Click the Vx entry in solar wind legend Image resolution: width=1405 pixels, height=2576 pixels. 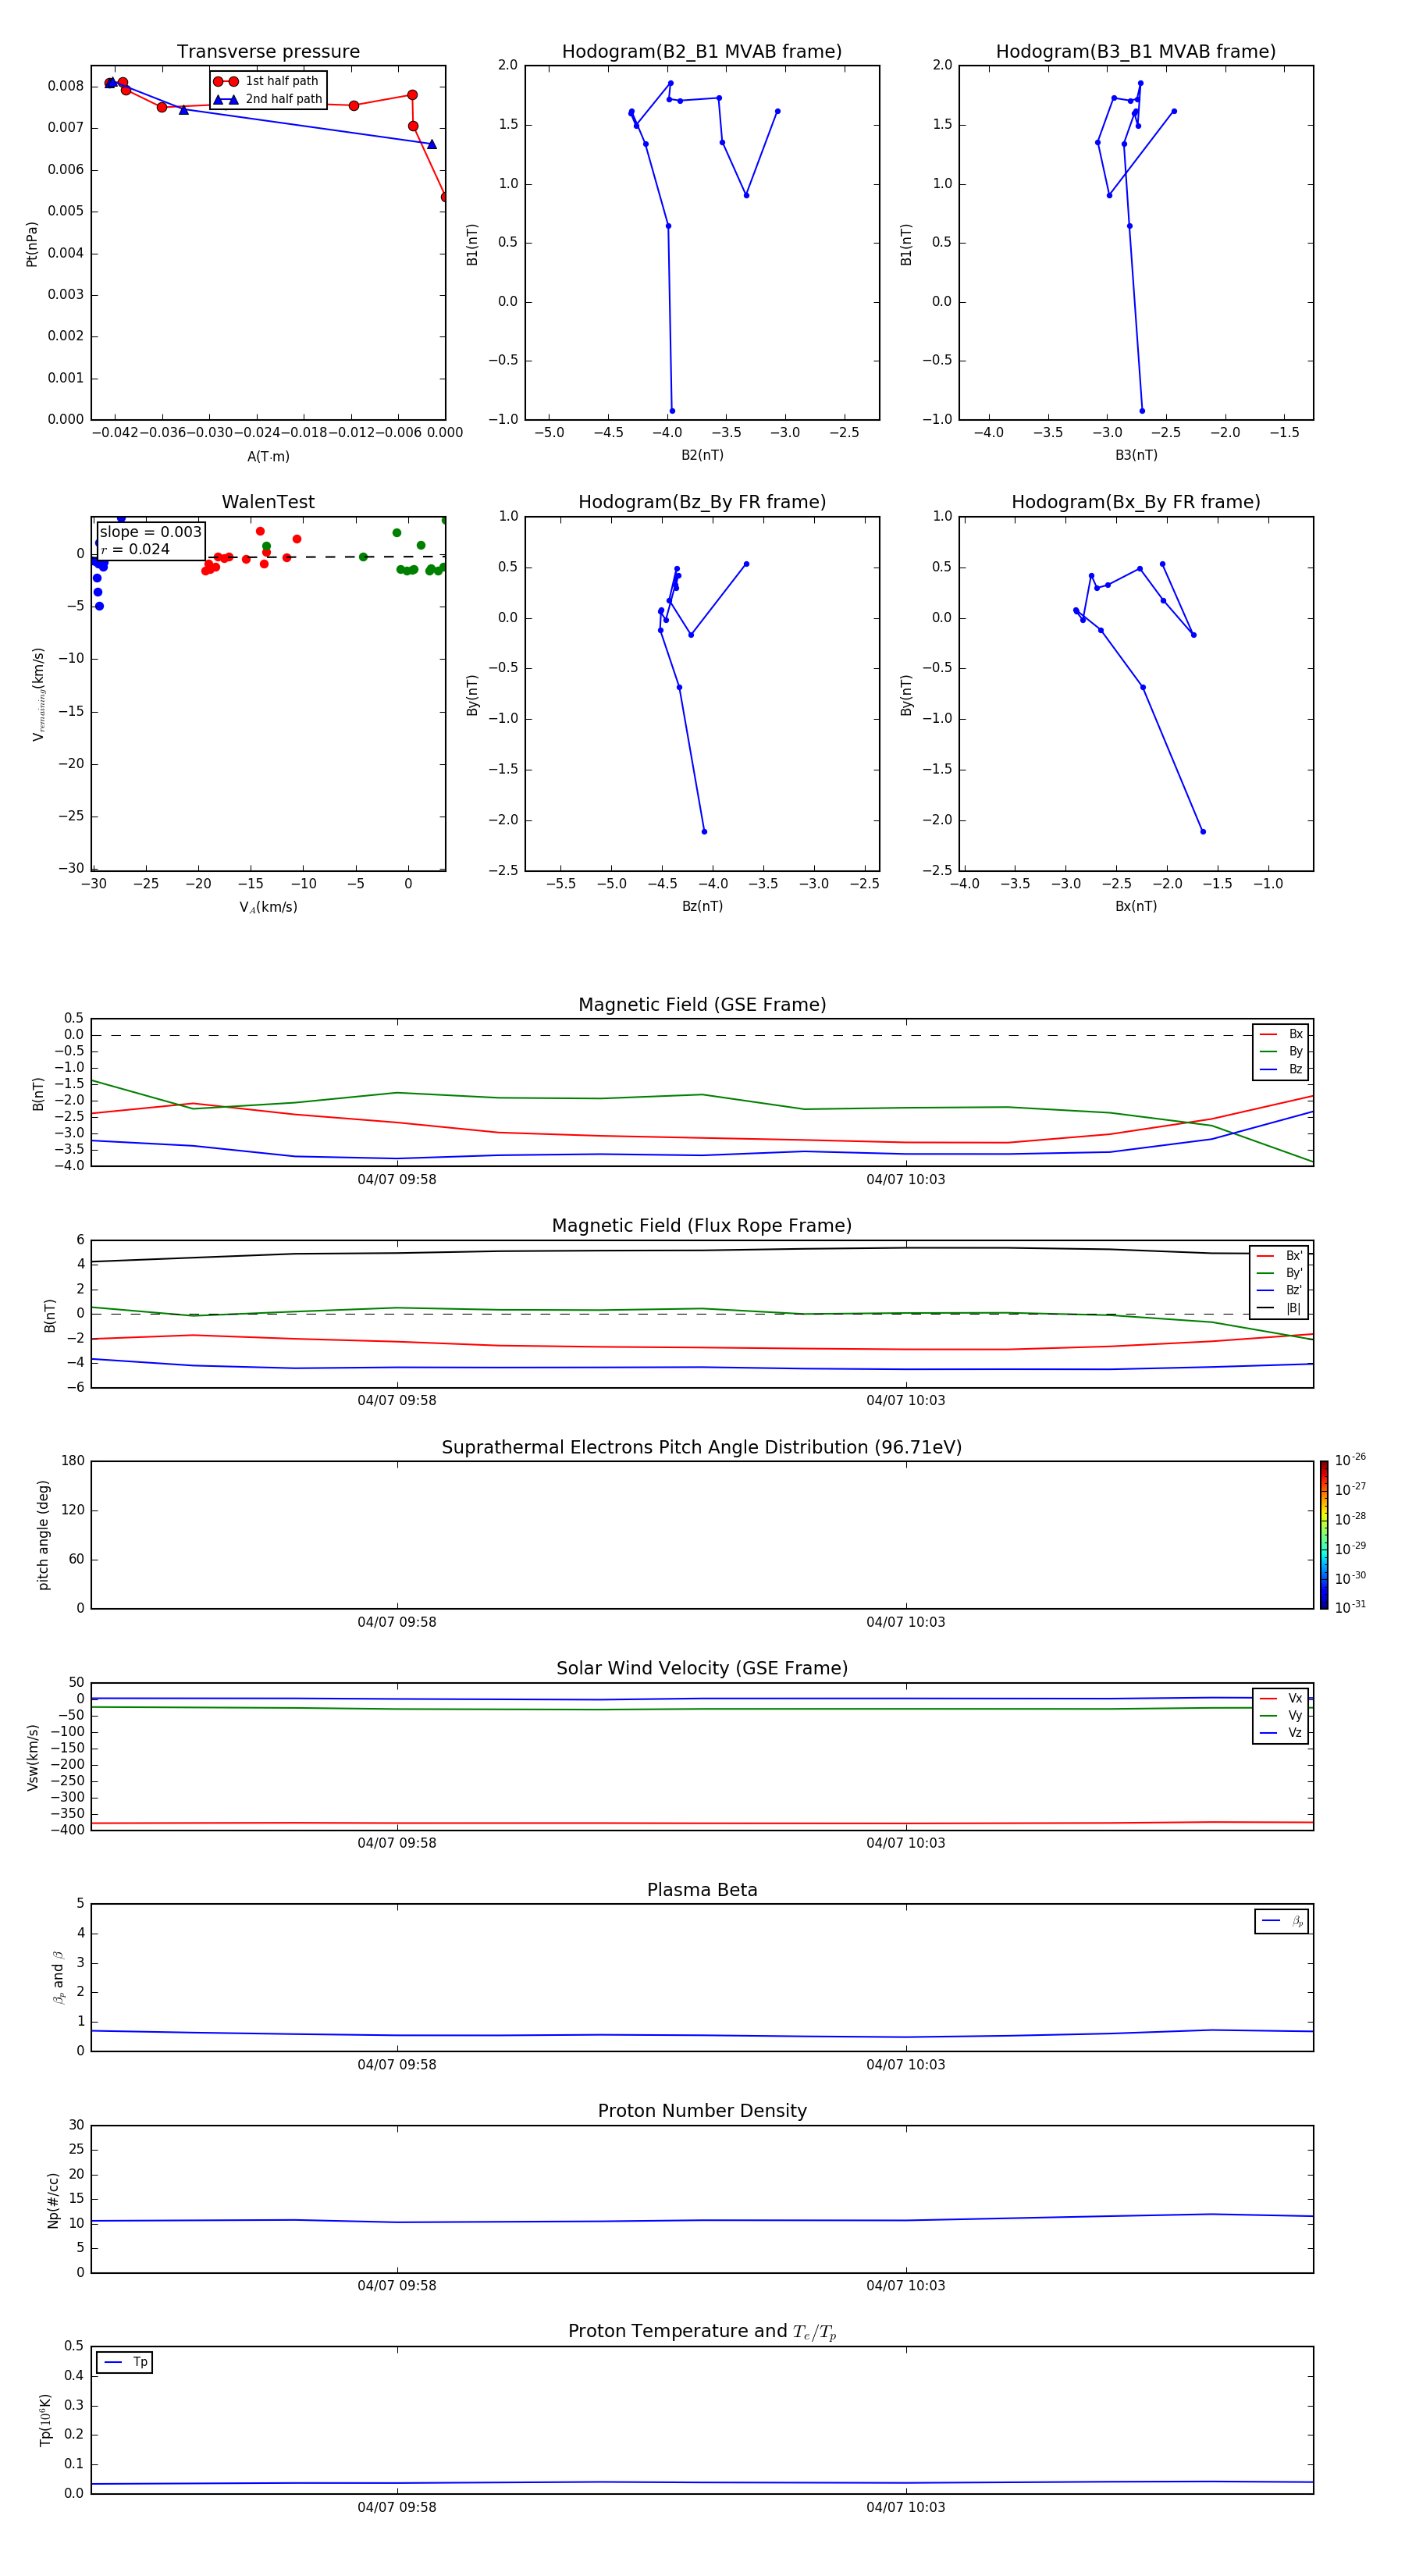pos(1281,1698)
